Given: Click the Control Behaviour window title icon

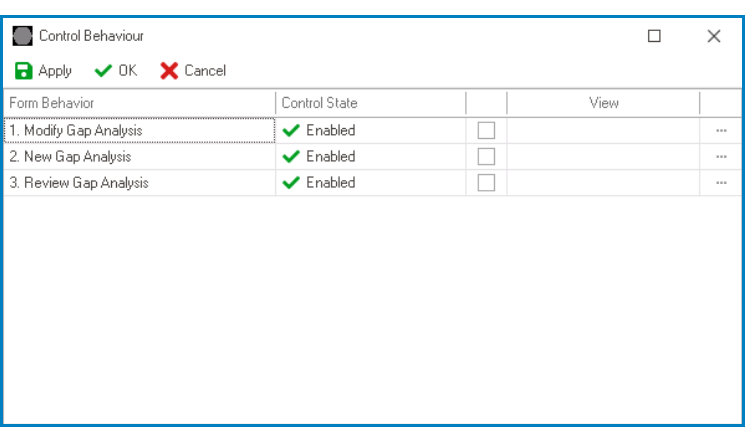Looking at the screenshot, I should (x=22, y=36).
